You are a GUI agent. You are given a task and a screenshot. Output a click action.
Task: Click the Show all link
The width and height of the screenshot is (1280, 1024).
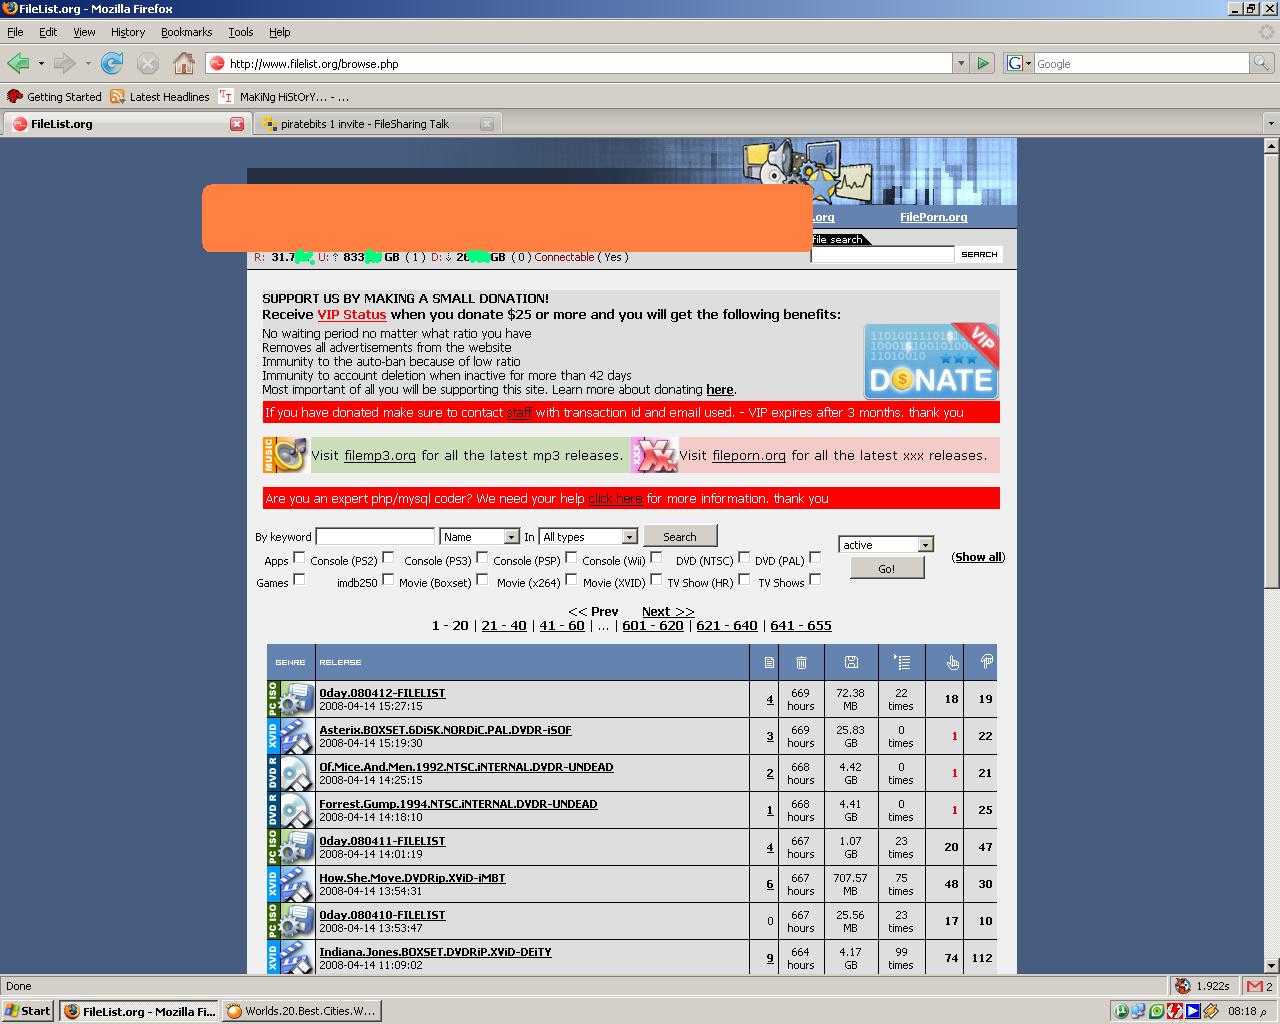978,557
